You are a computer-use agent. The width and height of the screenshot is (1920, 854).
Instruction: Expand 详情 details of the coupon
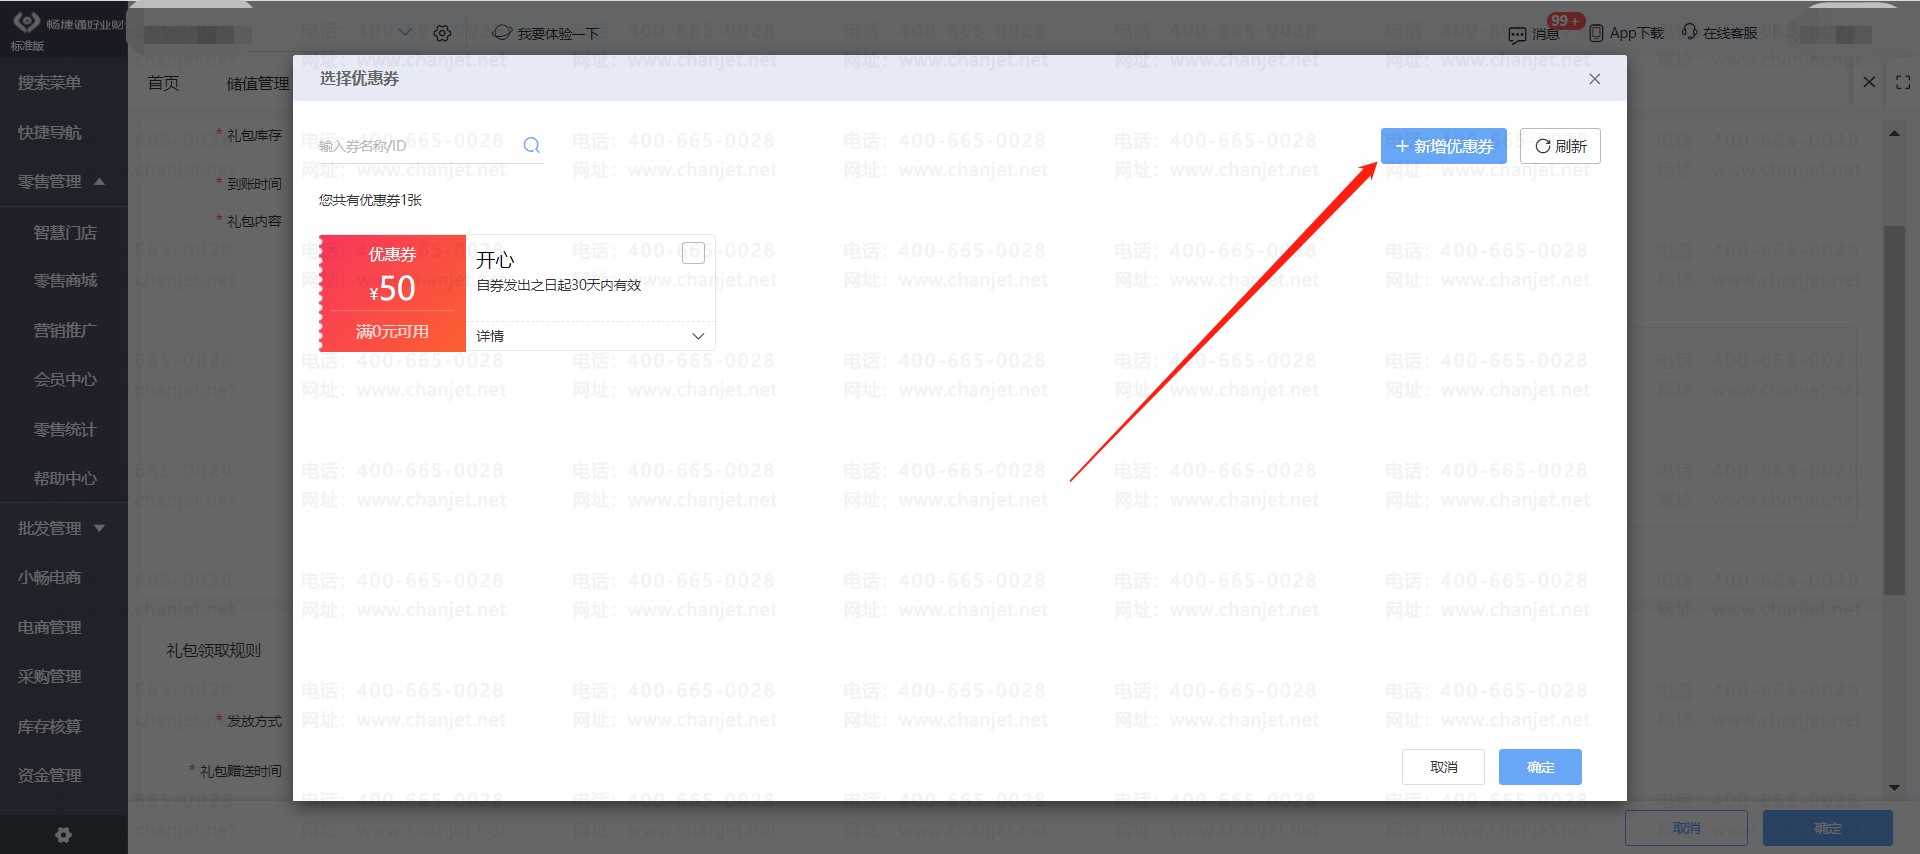point(591,336)
